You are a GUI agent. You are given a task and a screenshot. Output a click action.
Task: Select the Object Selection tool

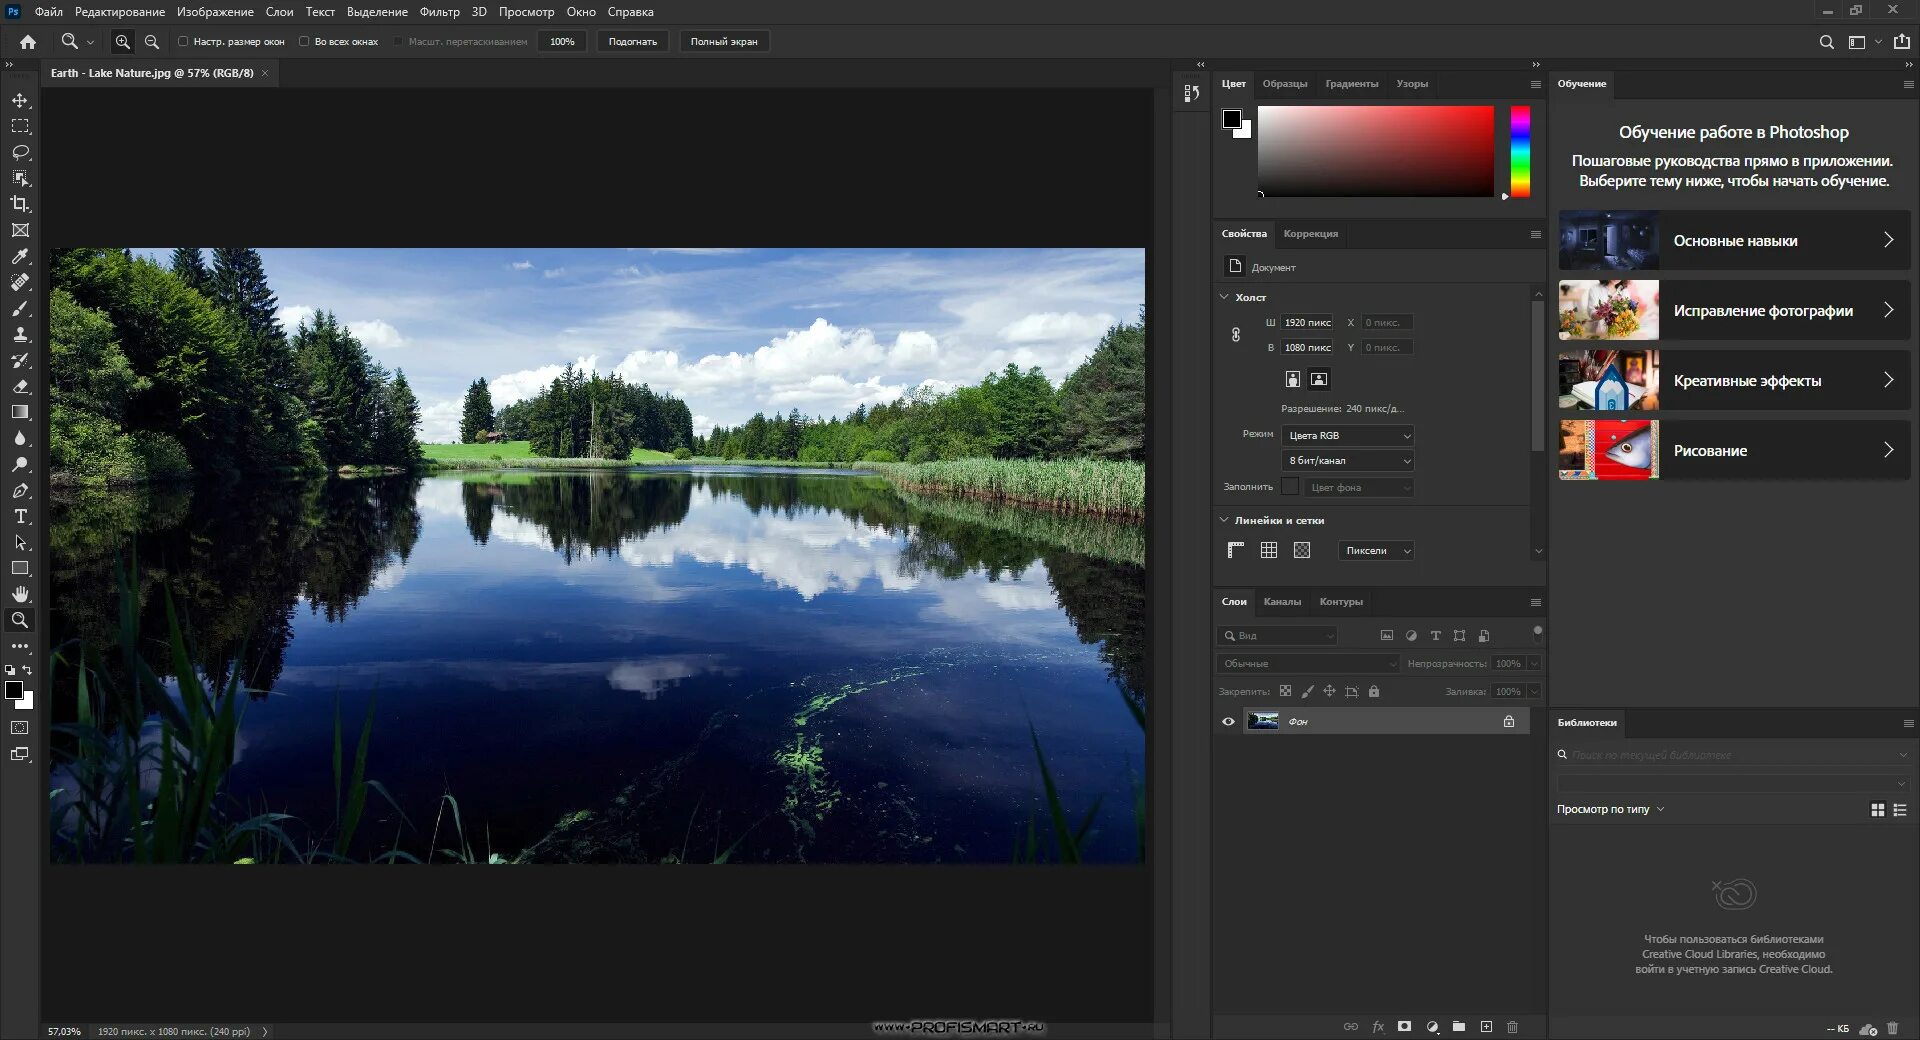(20, 178)
